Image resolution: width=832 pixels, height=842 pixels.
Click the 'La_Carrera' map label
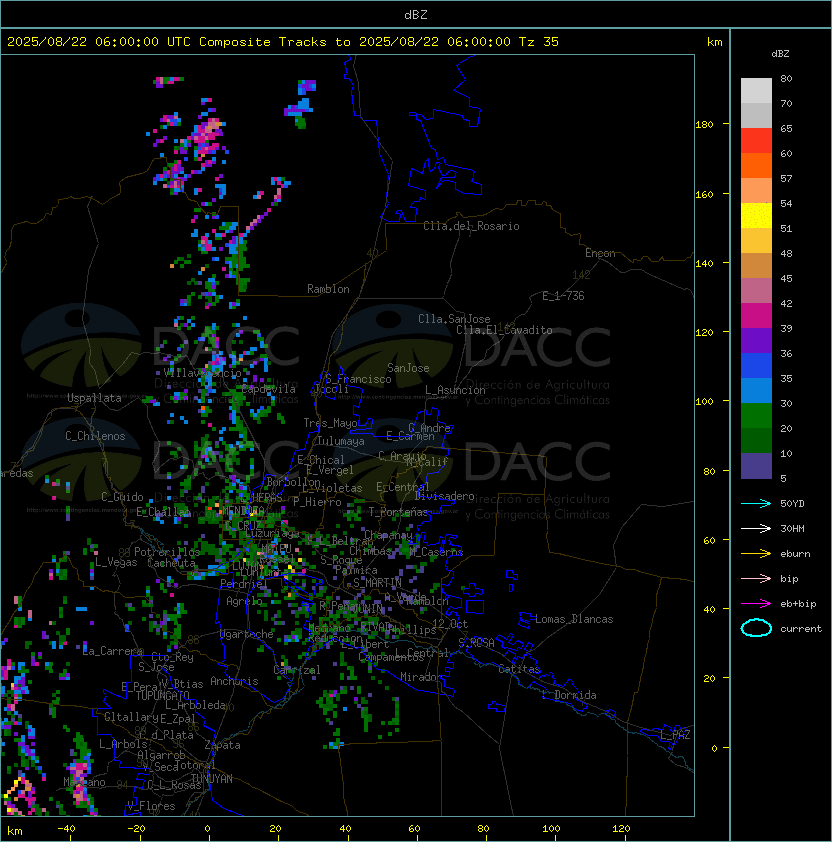pos(113,651)
